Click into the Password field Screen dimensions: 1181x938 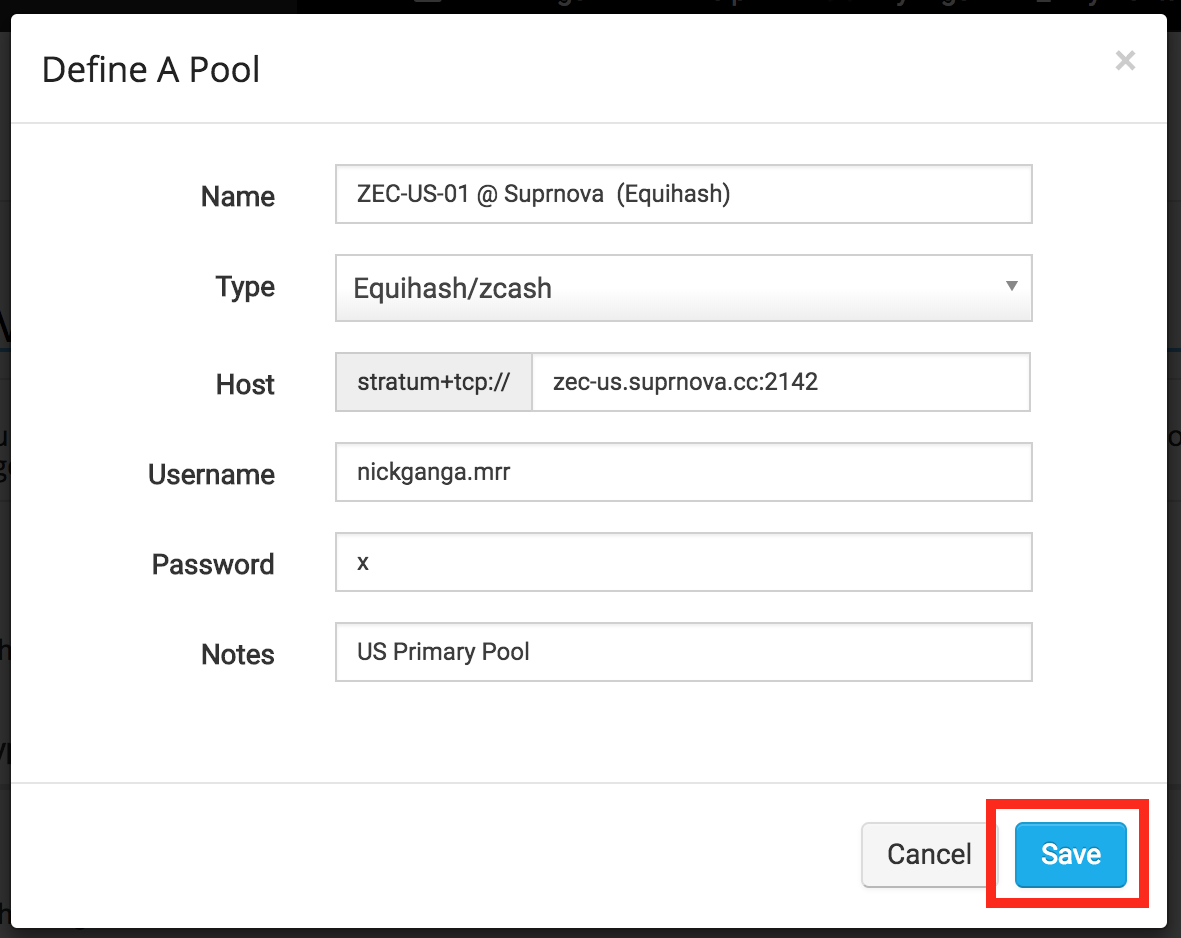[x=683, y=562]
